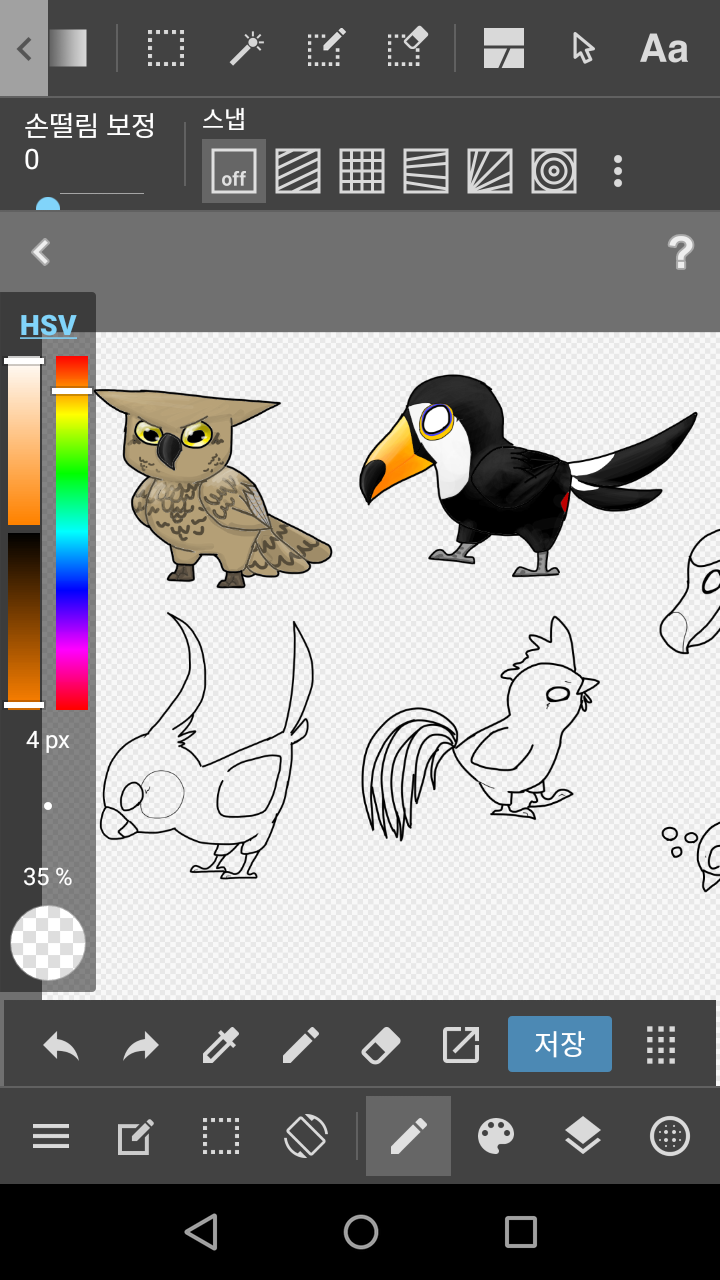Adjust the saturation bar
The width and height of the screenshot is (720, 1280).
pyautogui.click(x=24, y=441)
